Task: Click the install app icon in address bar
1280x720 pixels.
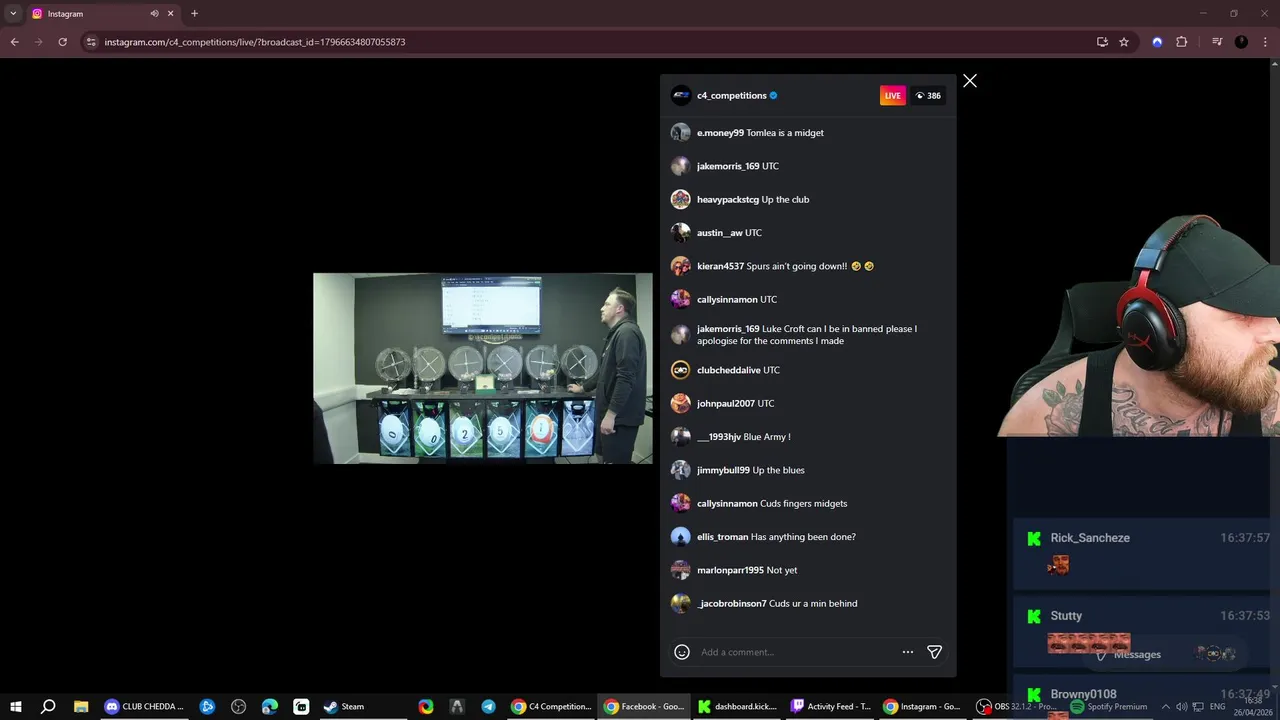Action: (x=1102, y=42)
